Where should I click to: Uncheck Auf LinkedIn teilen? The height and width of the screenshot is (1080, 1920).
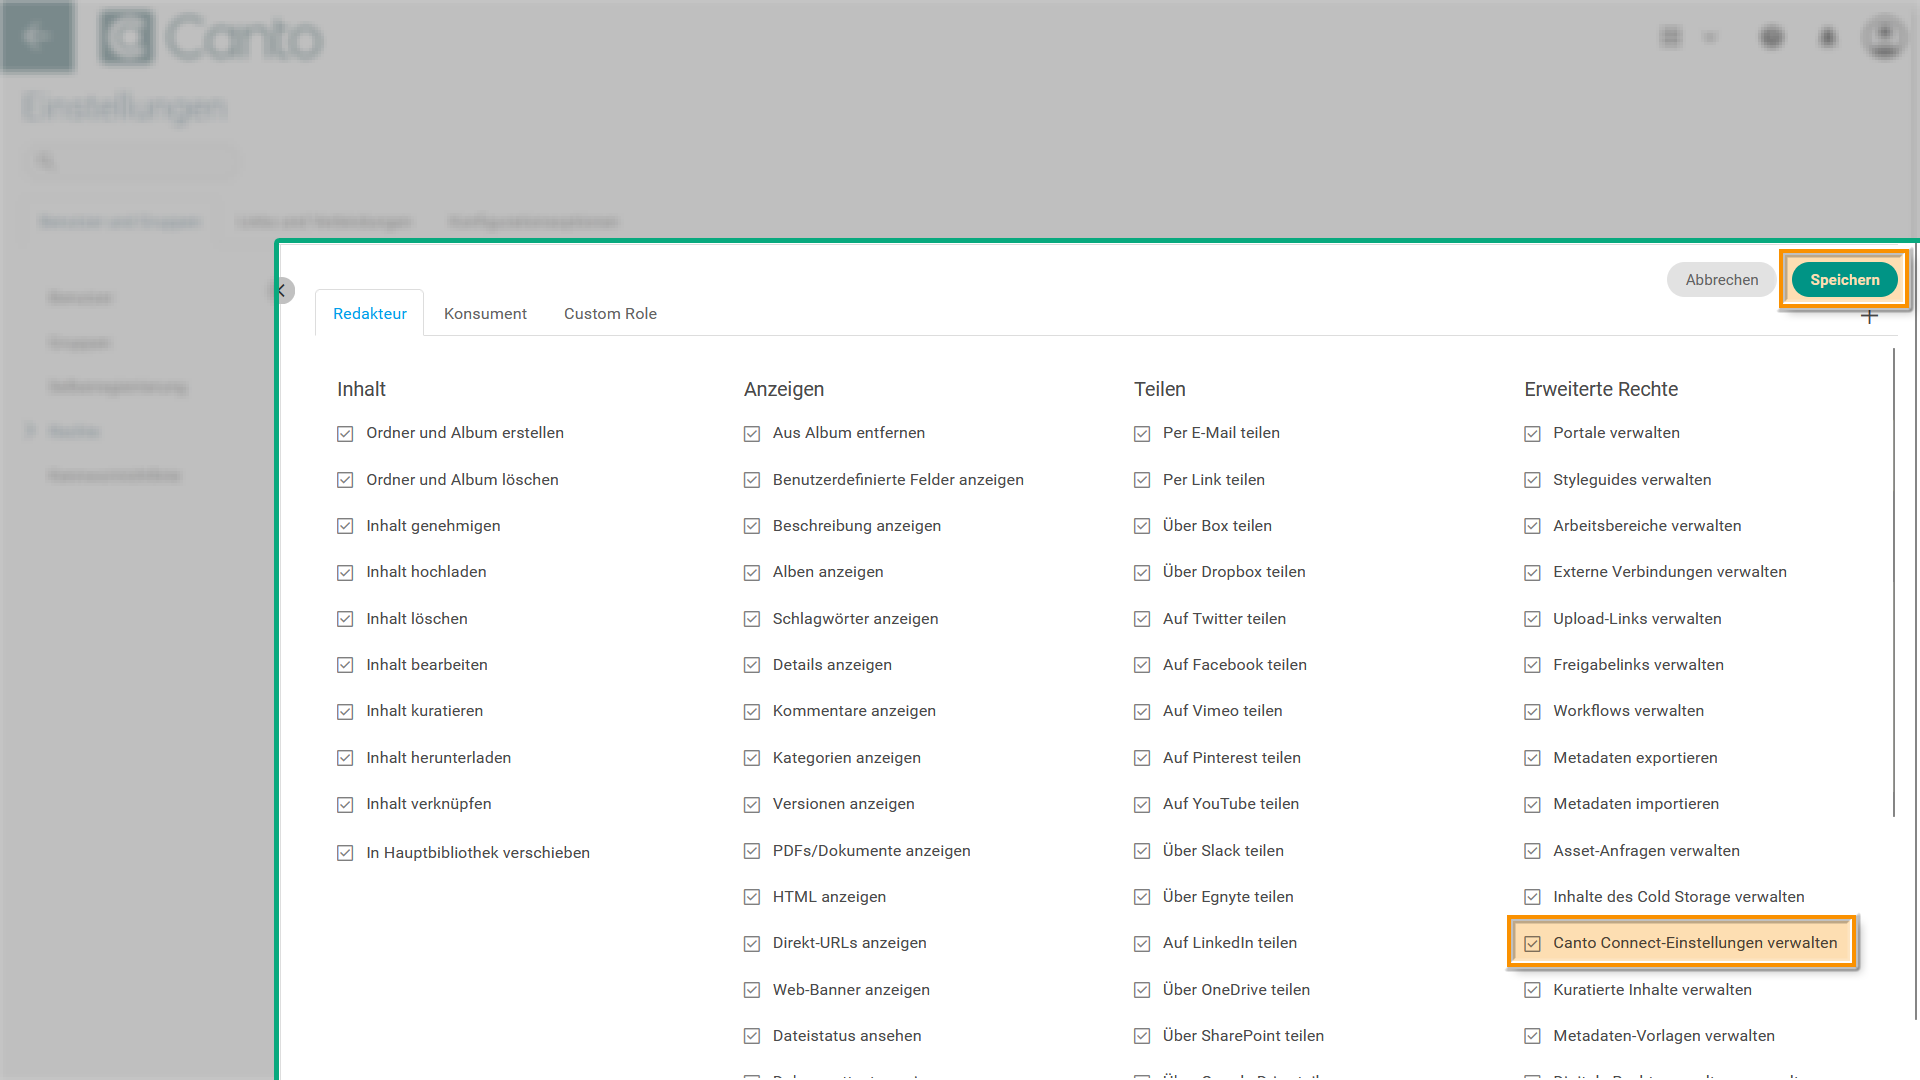[x=1142, y=944]
